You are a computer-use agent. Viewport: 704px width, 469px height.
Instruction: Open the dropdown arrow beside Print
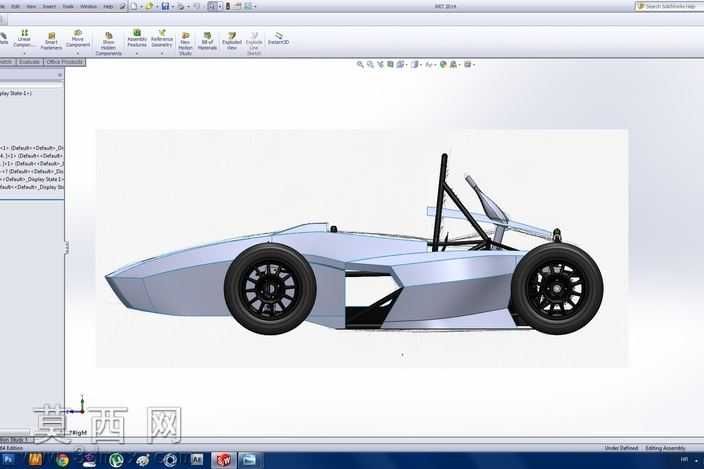pos(188,7)
